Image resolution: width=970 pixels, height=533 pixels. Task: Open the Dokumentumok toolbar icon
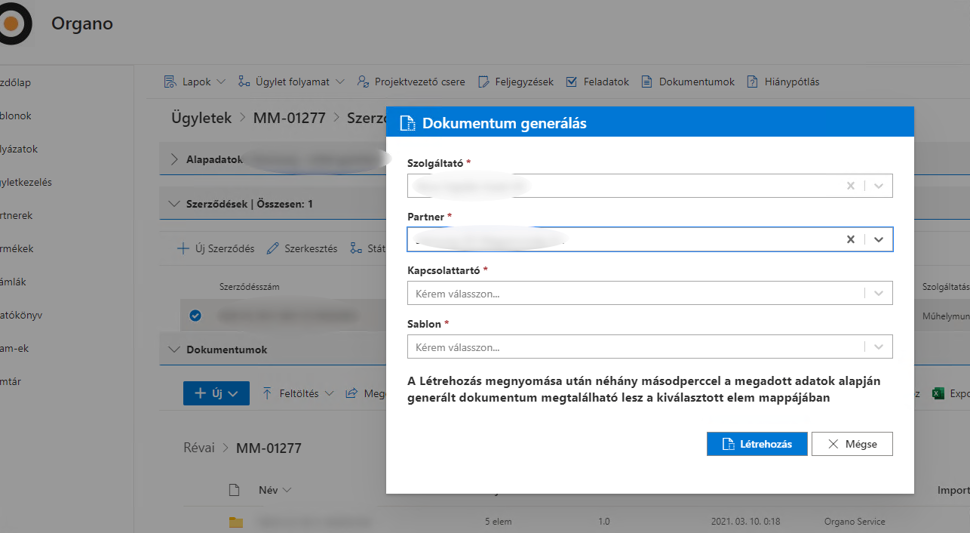(647, 82)
